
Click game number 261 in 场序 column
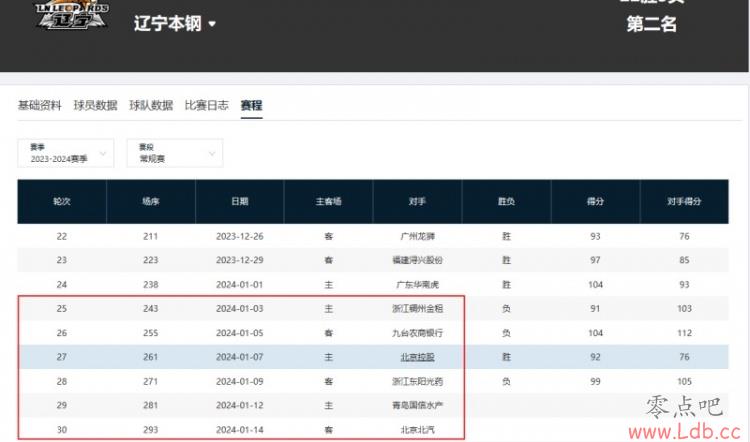151,357
